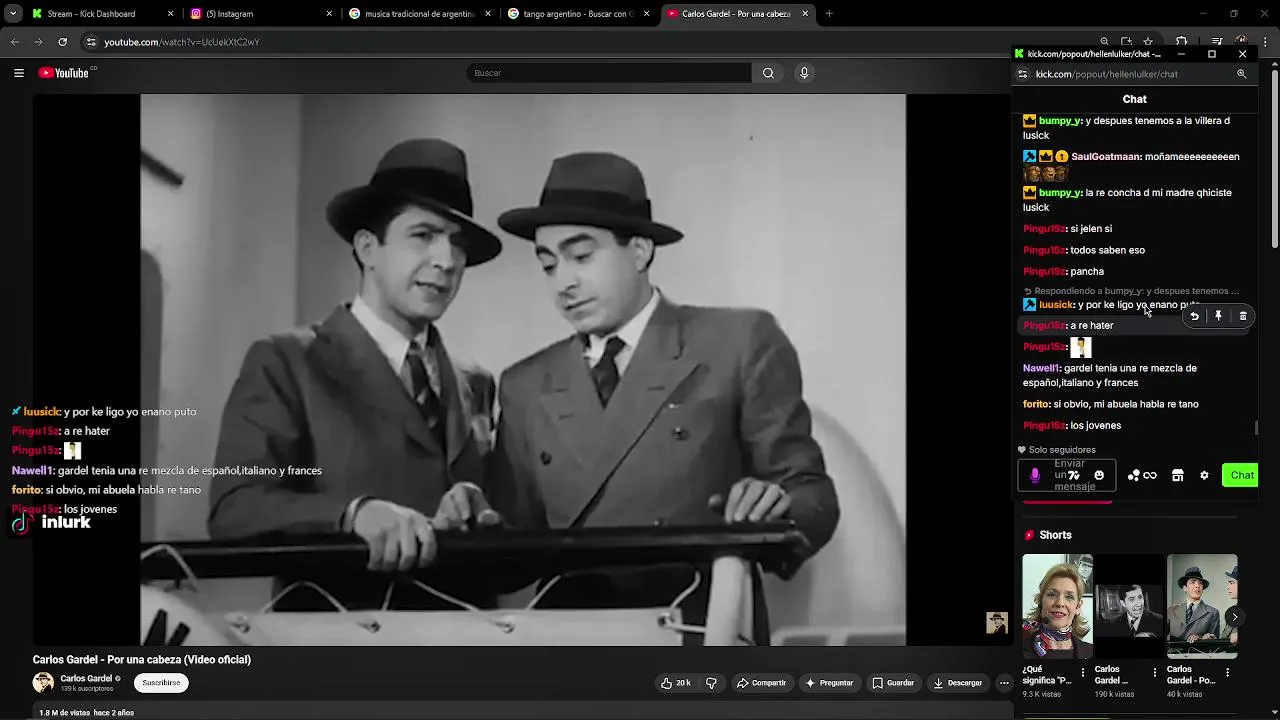Click the kick.com popout chat URL

click(x=1107, y=74)
